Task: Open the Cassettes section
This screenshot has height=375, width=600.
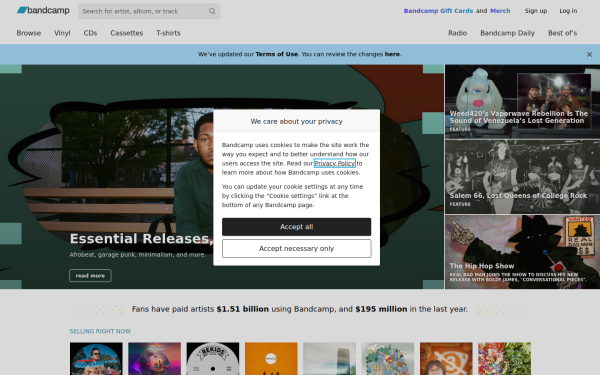Action: coord(127,33)
